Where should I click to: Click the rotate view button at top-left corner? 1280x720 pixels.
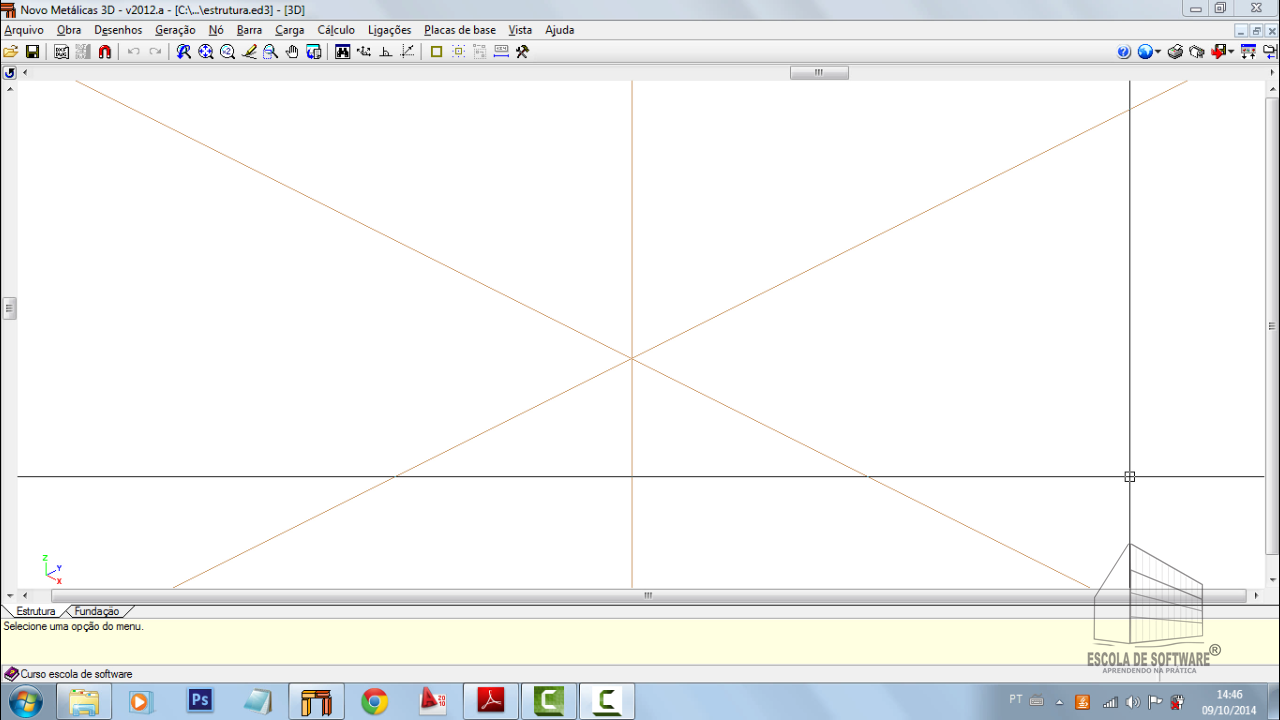click(x=9, y=73)
